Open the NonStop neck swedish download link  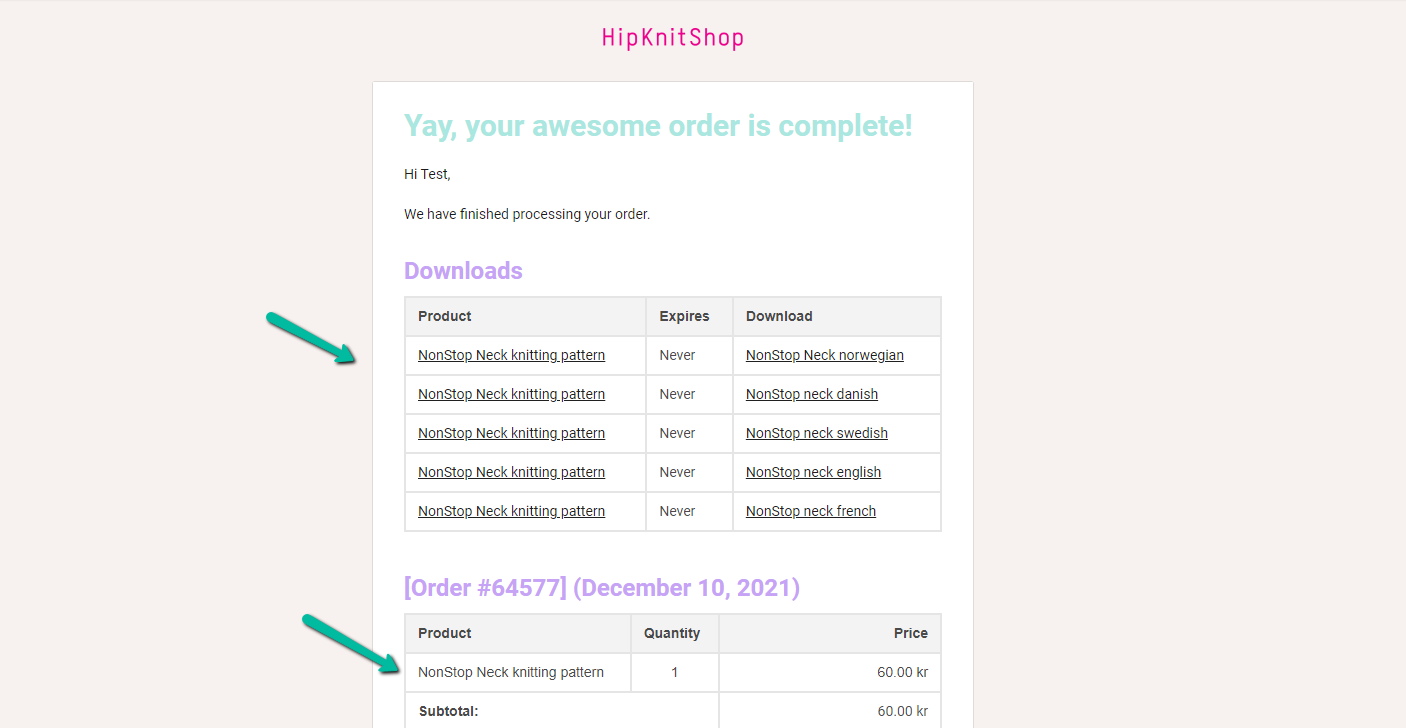tap(817, 433)
